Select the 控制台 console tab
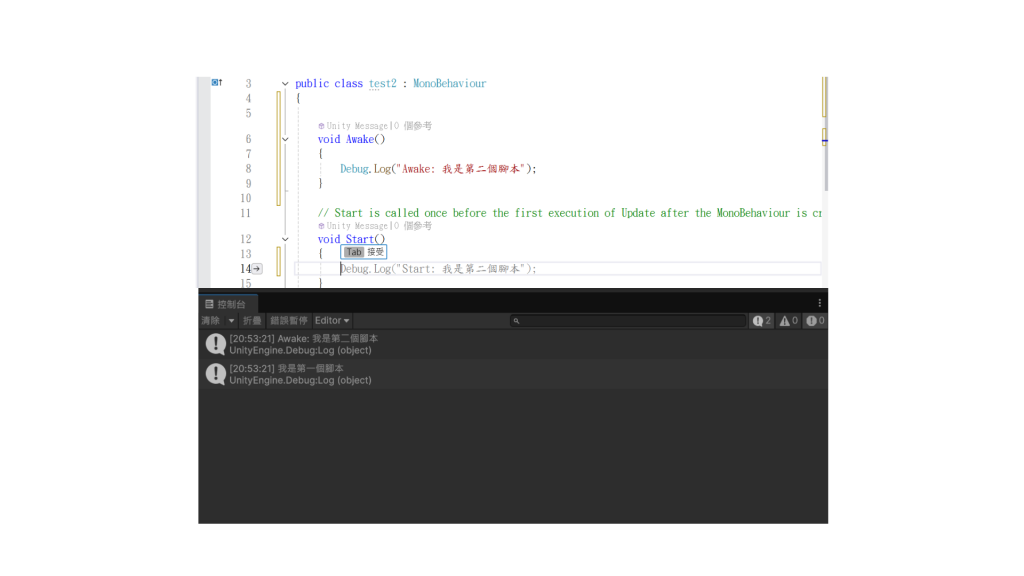 point(228,304)
